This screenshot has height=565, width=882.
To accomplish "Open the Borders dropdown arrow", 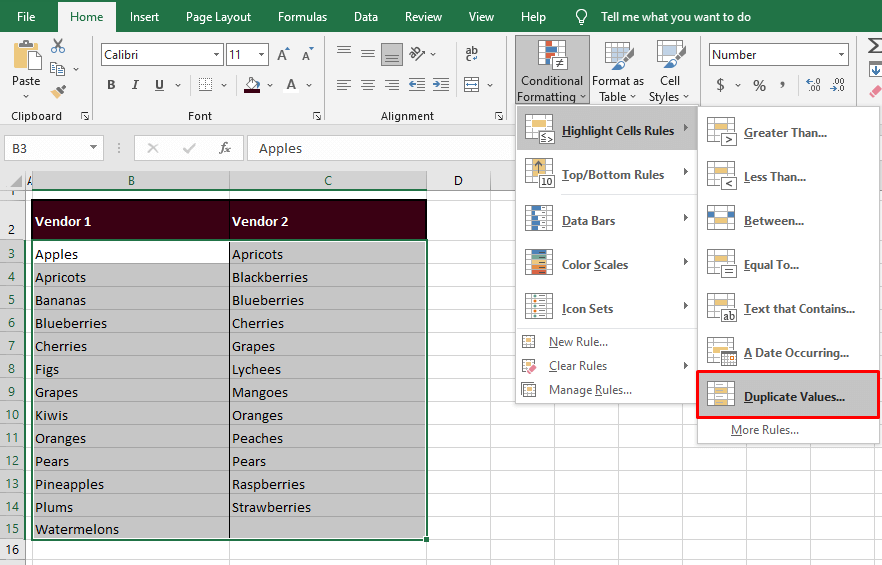I will [224, 86].
